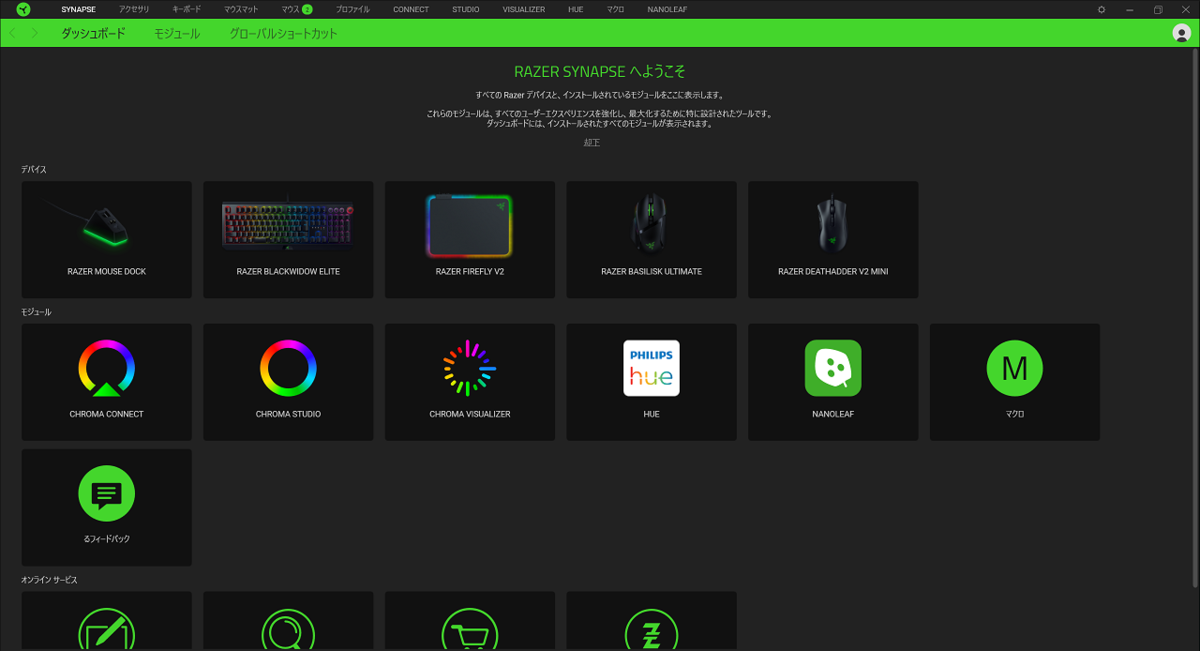This screenshot has height=651, width=1200.
Task: Open the NANOLEAF top tab
Action: click(667, 9)
